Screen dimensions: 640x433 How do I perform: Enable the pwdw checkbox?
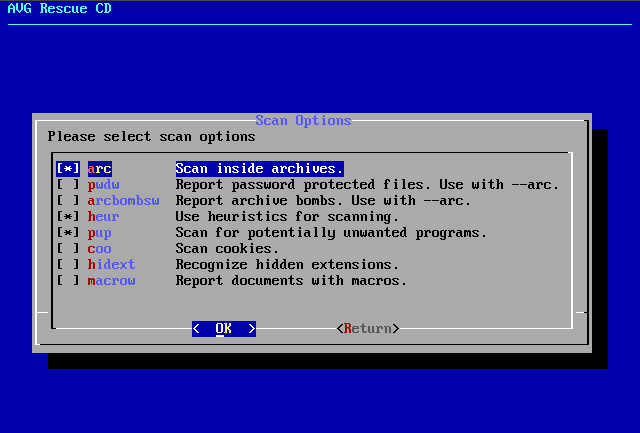coord(68,184)
